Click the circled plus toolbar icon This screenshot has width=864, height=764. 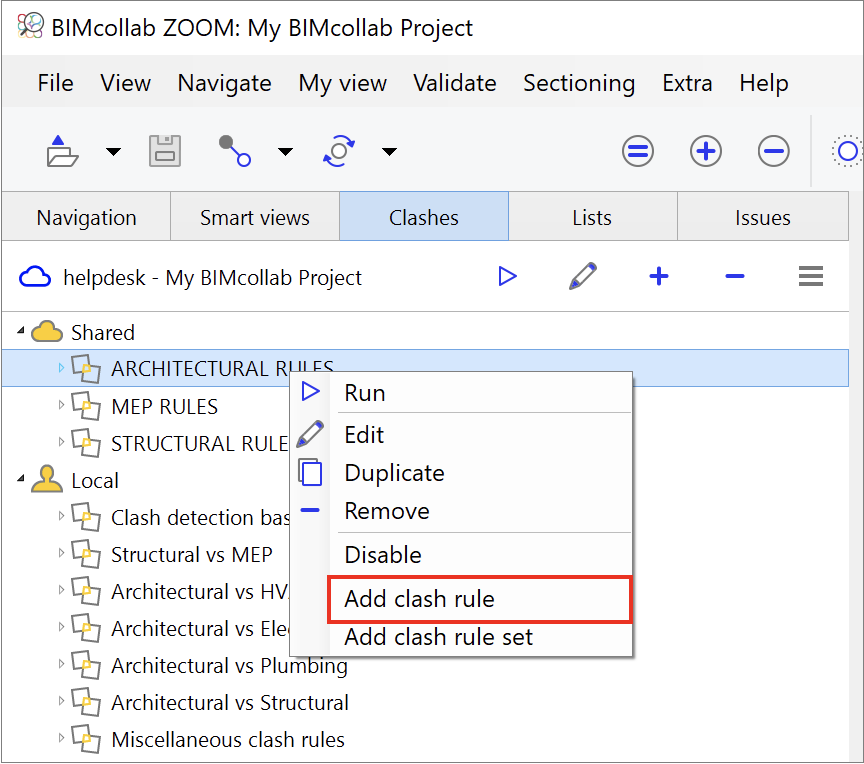pyautogui.click(x=705, y=151)
